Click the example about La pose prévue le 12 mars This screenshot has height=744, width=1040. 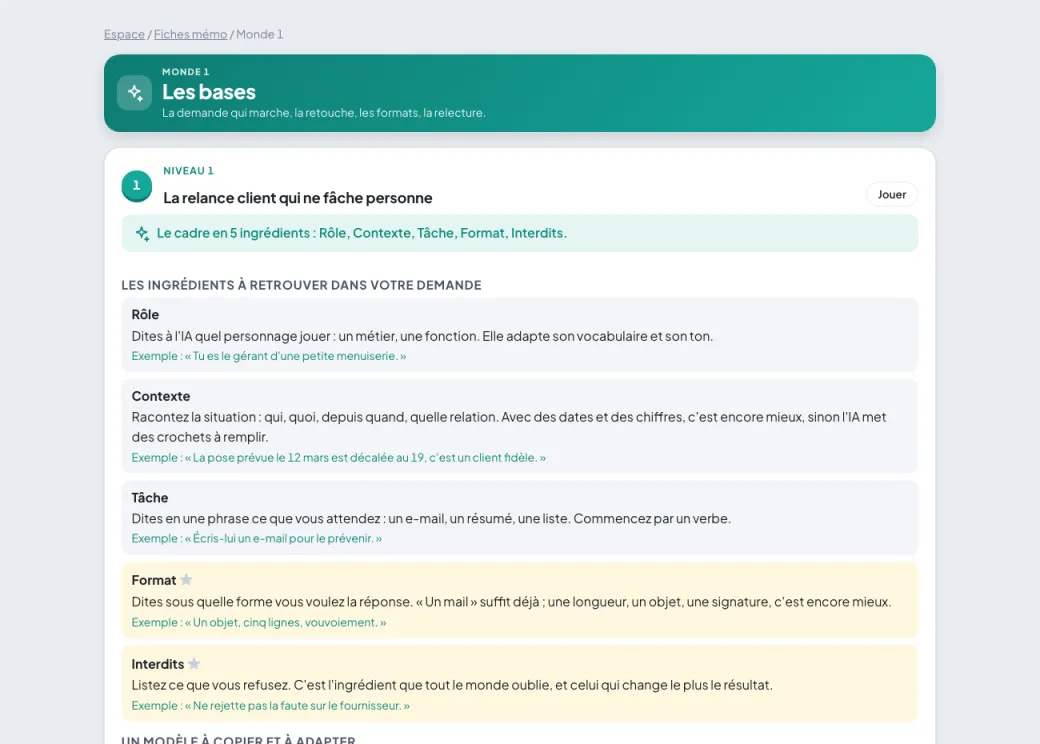click(x=338, y=458)
